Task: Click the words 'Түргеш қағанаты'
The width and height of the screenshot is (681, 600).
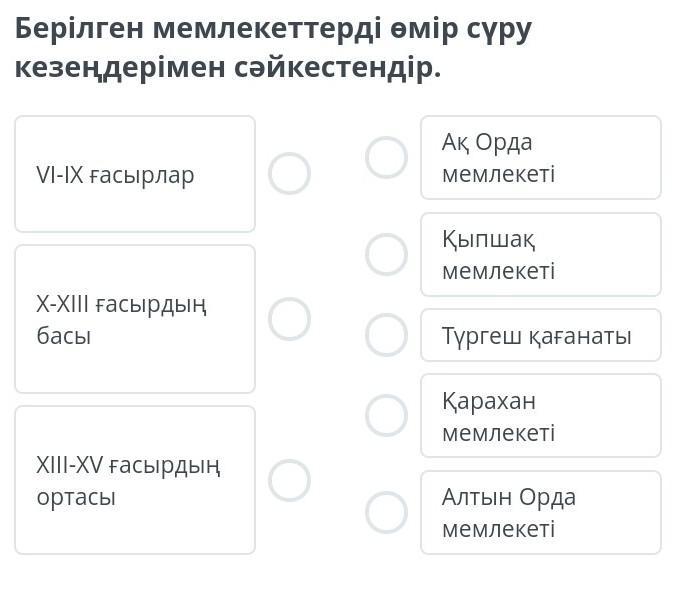Action: [x=536, y=336]
